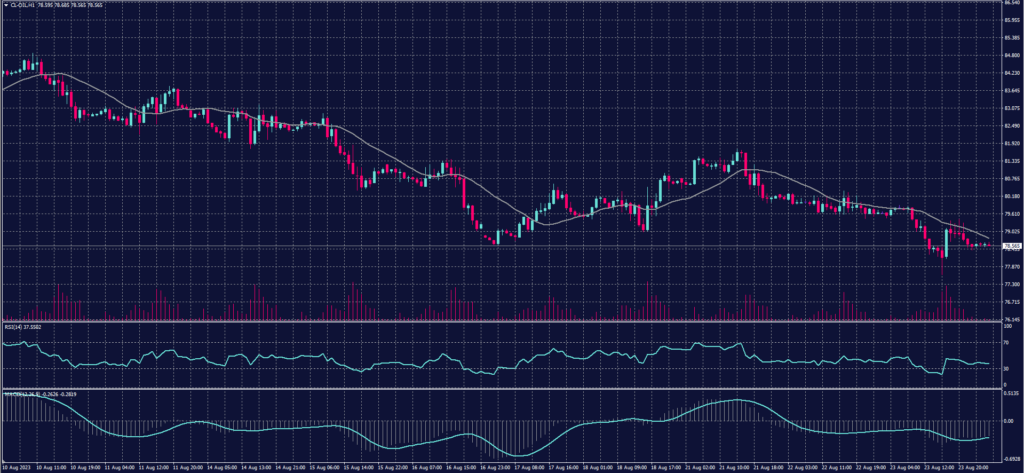Click the current price tag 78.565
Viewport: 1024px width, 473px height.
click(1012, 245)
